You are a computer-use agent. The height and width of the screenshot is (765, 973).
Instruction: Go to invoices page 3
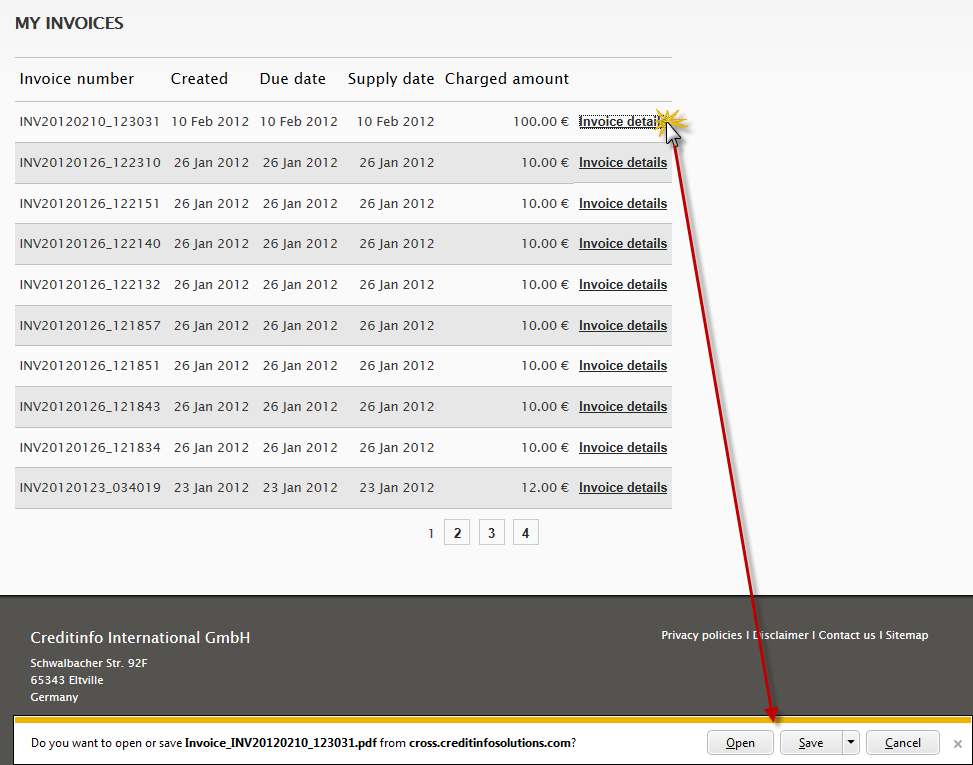click(x=491, y=533)
